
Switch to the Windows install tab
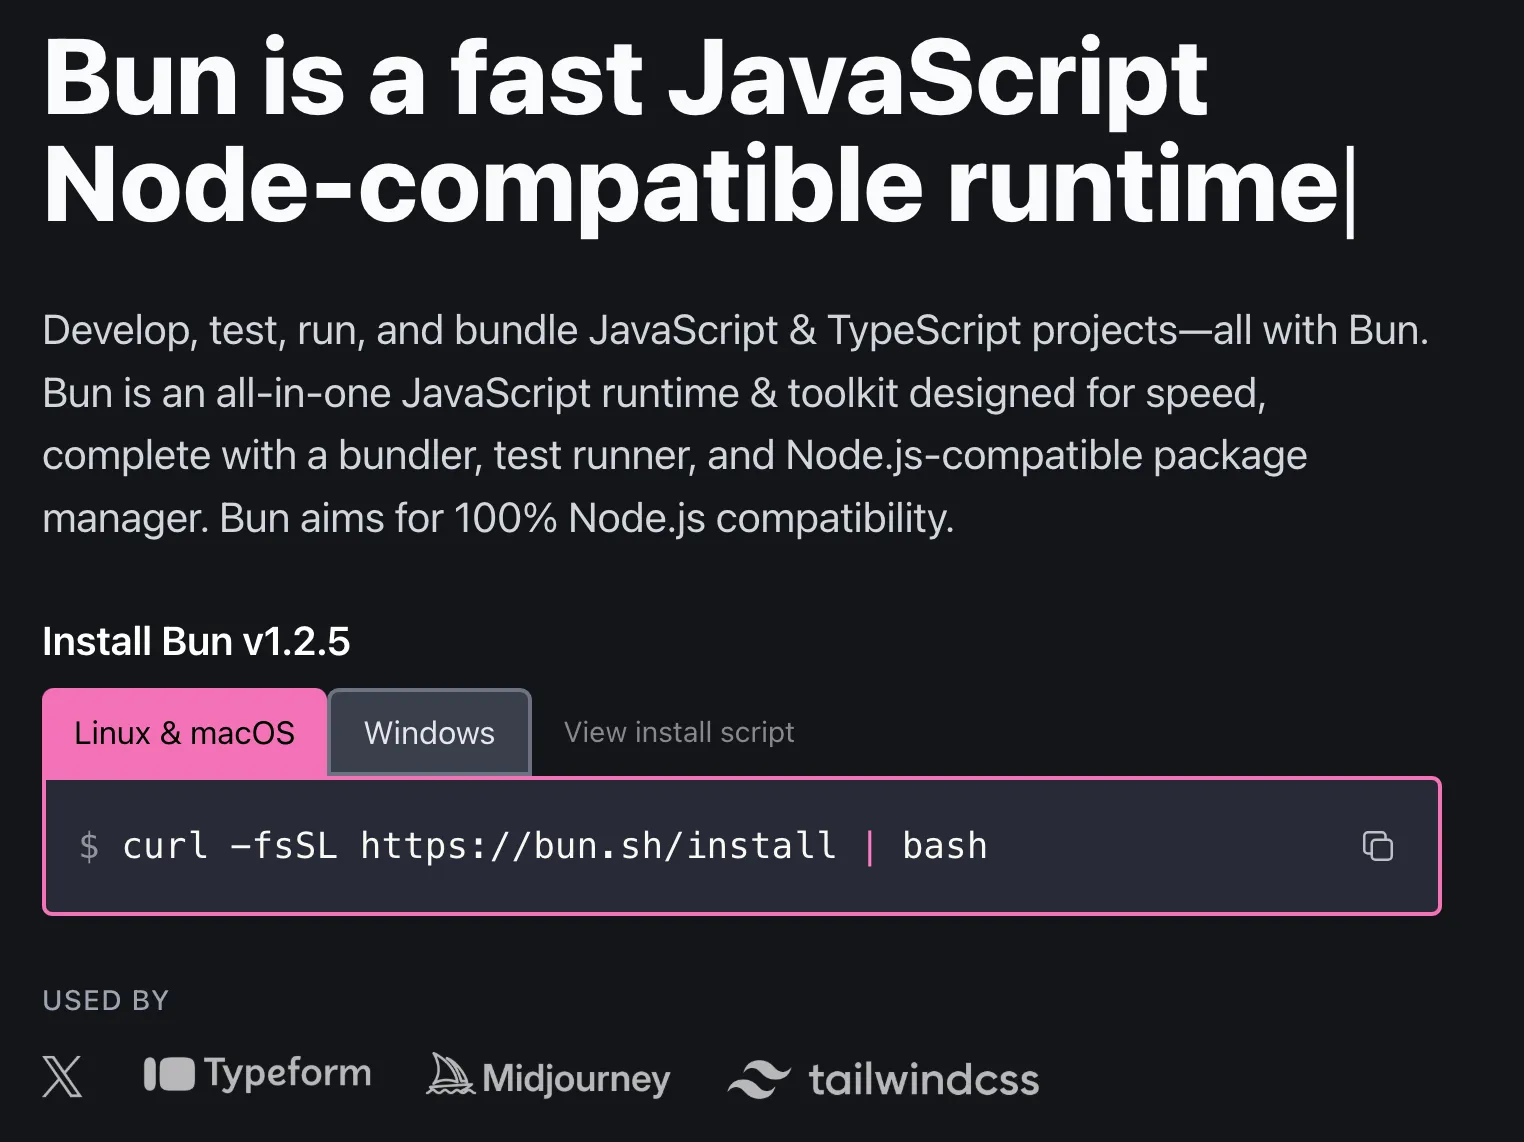(x=429, y=733)
